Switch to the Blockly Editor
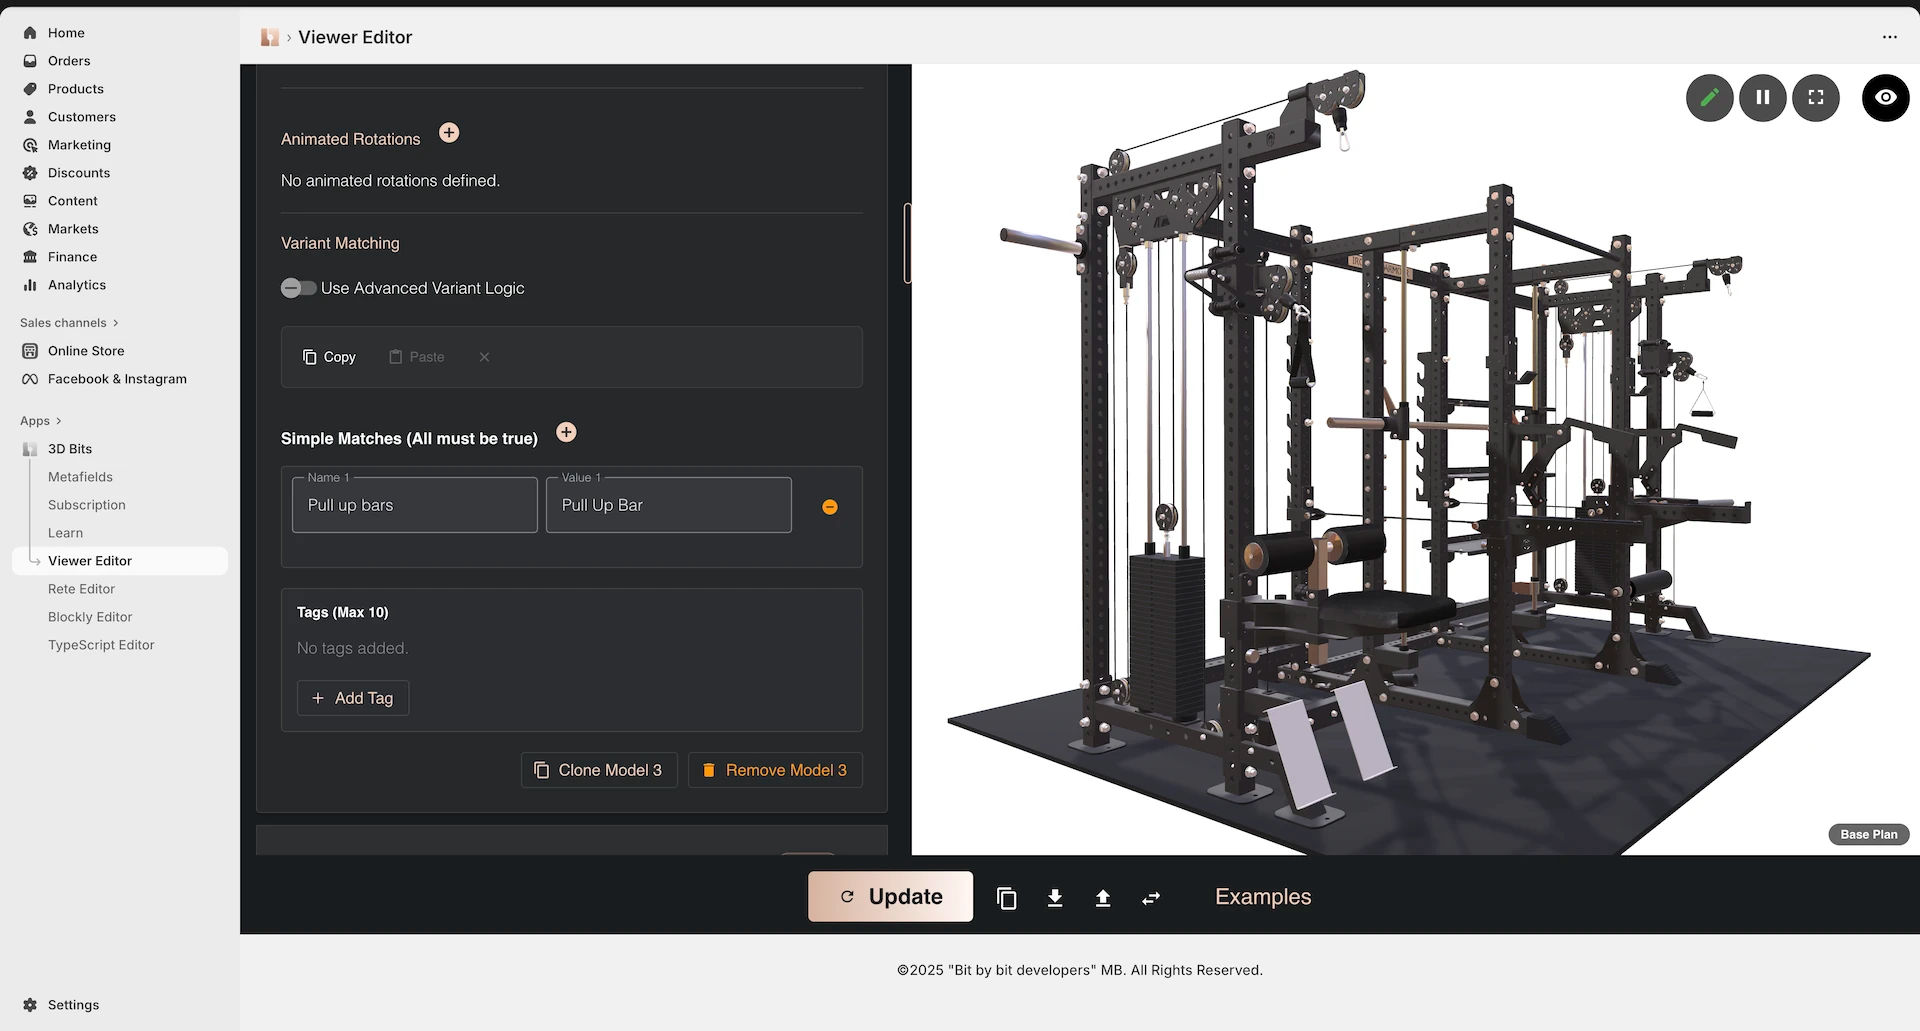This screenshot has height=1031, width=1920. 89,617
